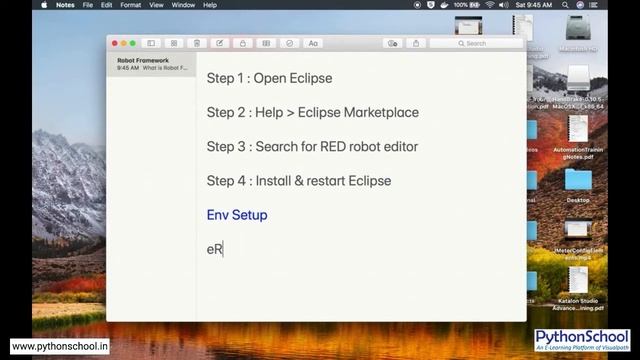Click the 'Step 1 : Open Eclipse' line

coord(269,78)
